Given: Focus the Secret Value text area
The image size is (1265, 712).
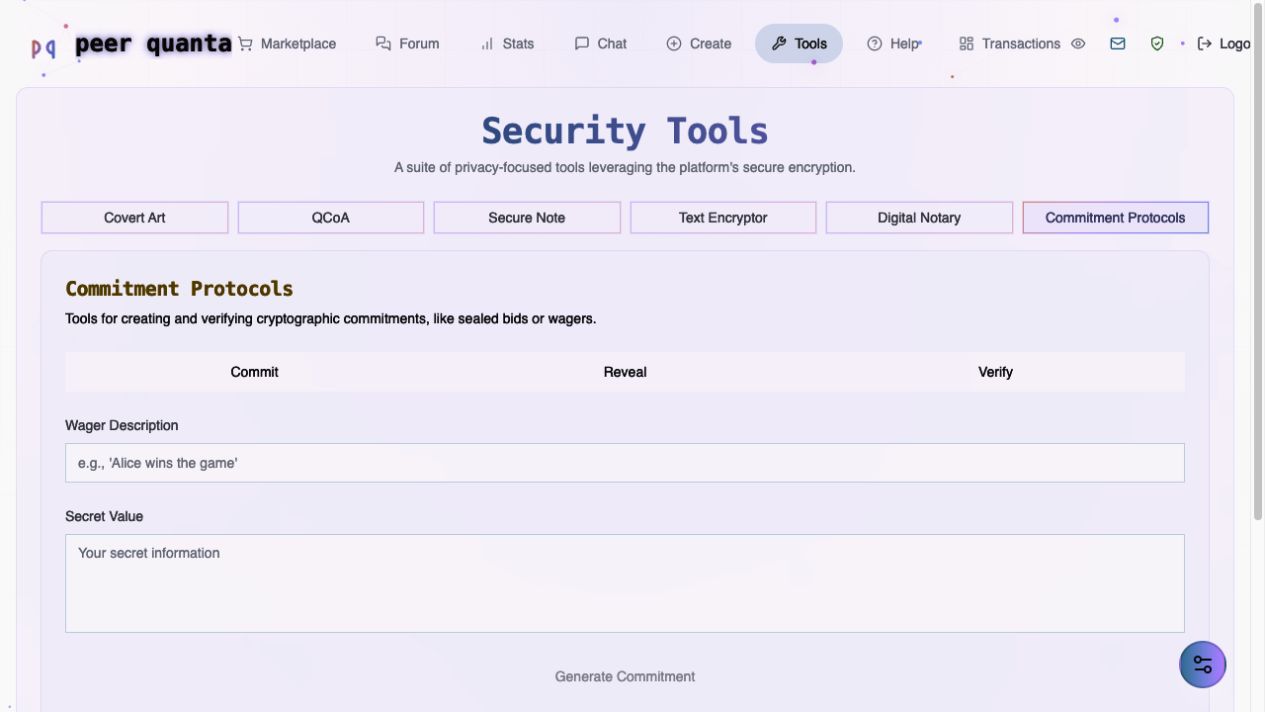Looking at the screenshot, I should [625, 583].
